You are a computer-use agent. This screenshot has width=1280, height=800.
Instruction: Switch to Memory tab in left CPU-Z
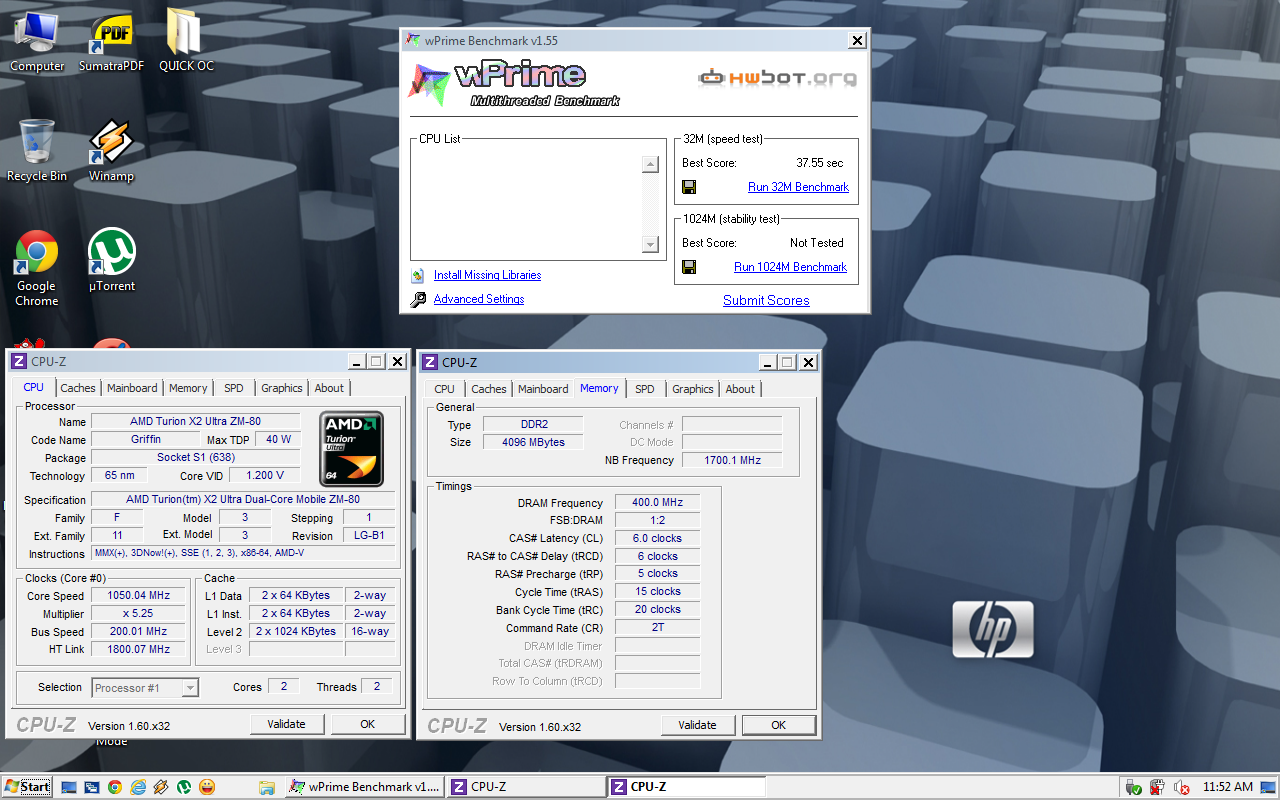pos(188,388)
